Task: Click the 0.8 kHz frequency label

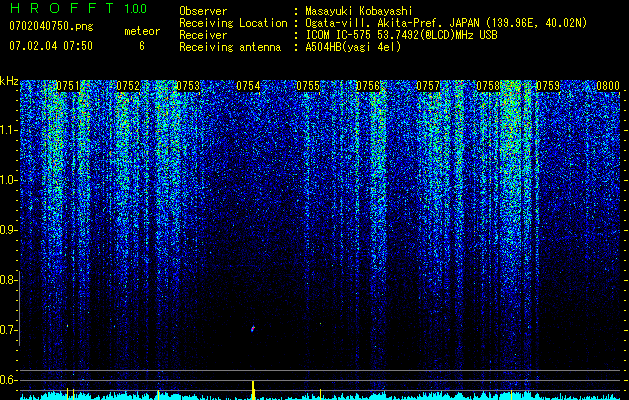Action: (x=8, y=280)
